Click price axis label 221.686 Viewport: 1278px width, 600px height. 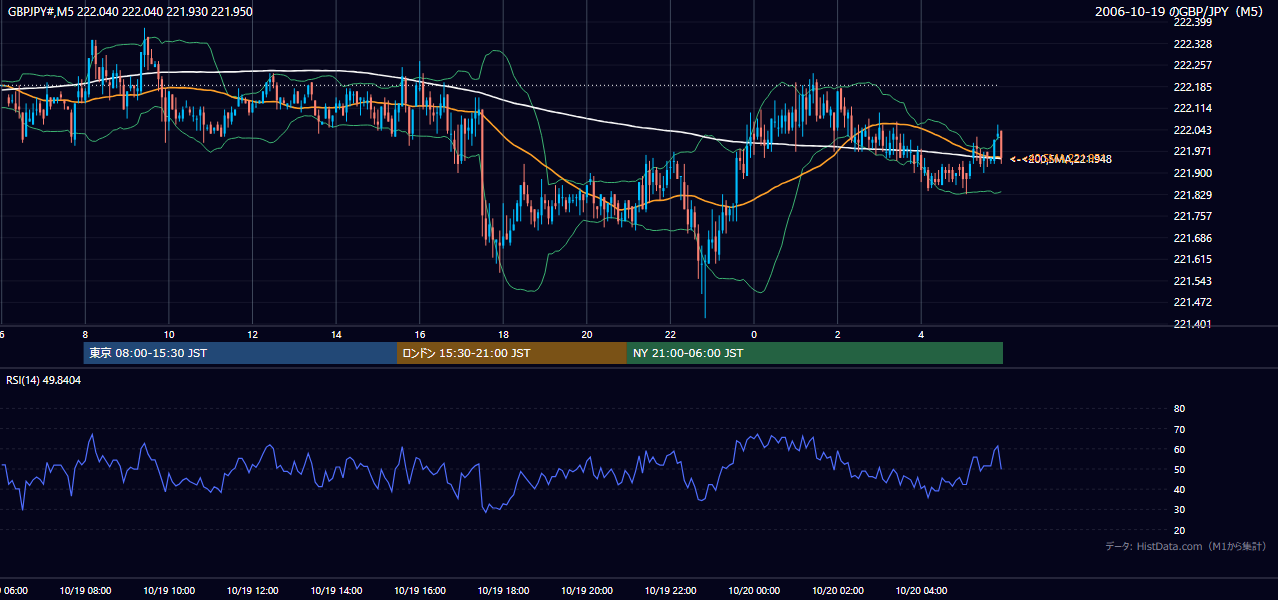tap(1192, 238)
